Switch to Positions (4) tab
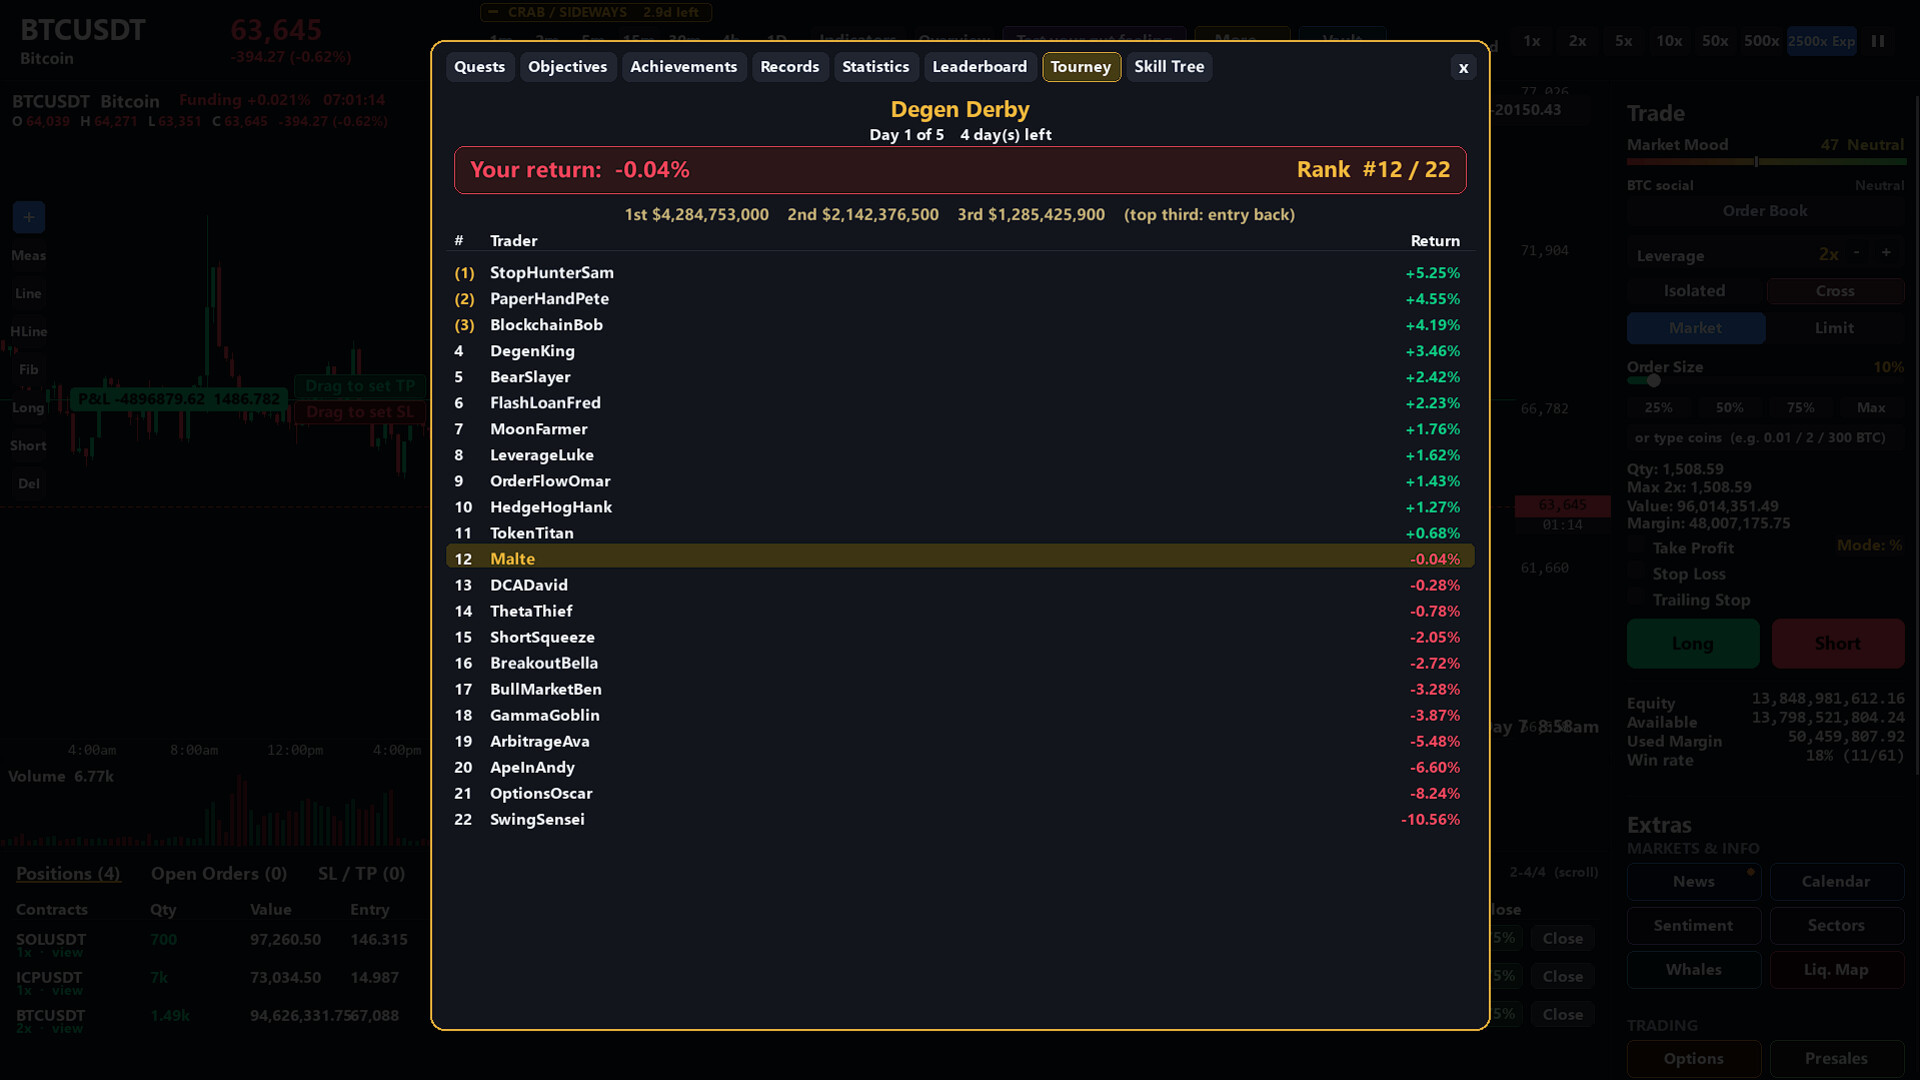This screenshot has width=1920, height=1080. (x=68, y=874)
